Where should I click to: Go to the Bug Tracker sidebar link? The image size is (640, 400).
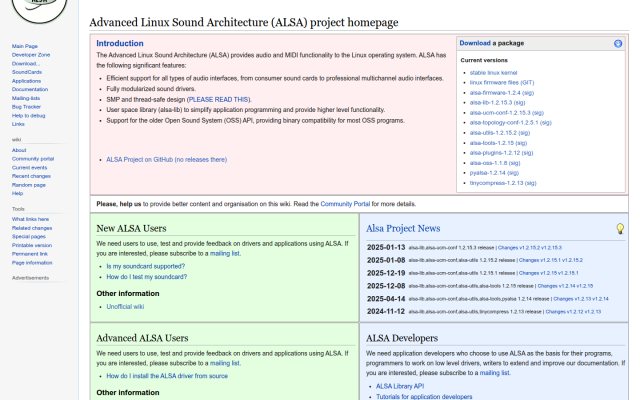[x=26, y=107]
